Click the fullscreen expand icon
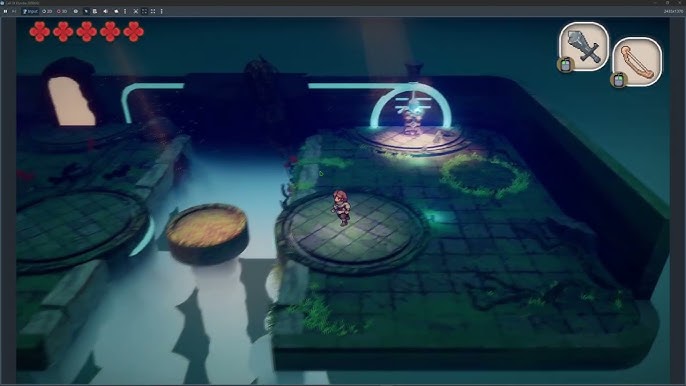 pos(153,11)
